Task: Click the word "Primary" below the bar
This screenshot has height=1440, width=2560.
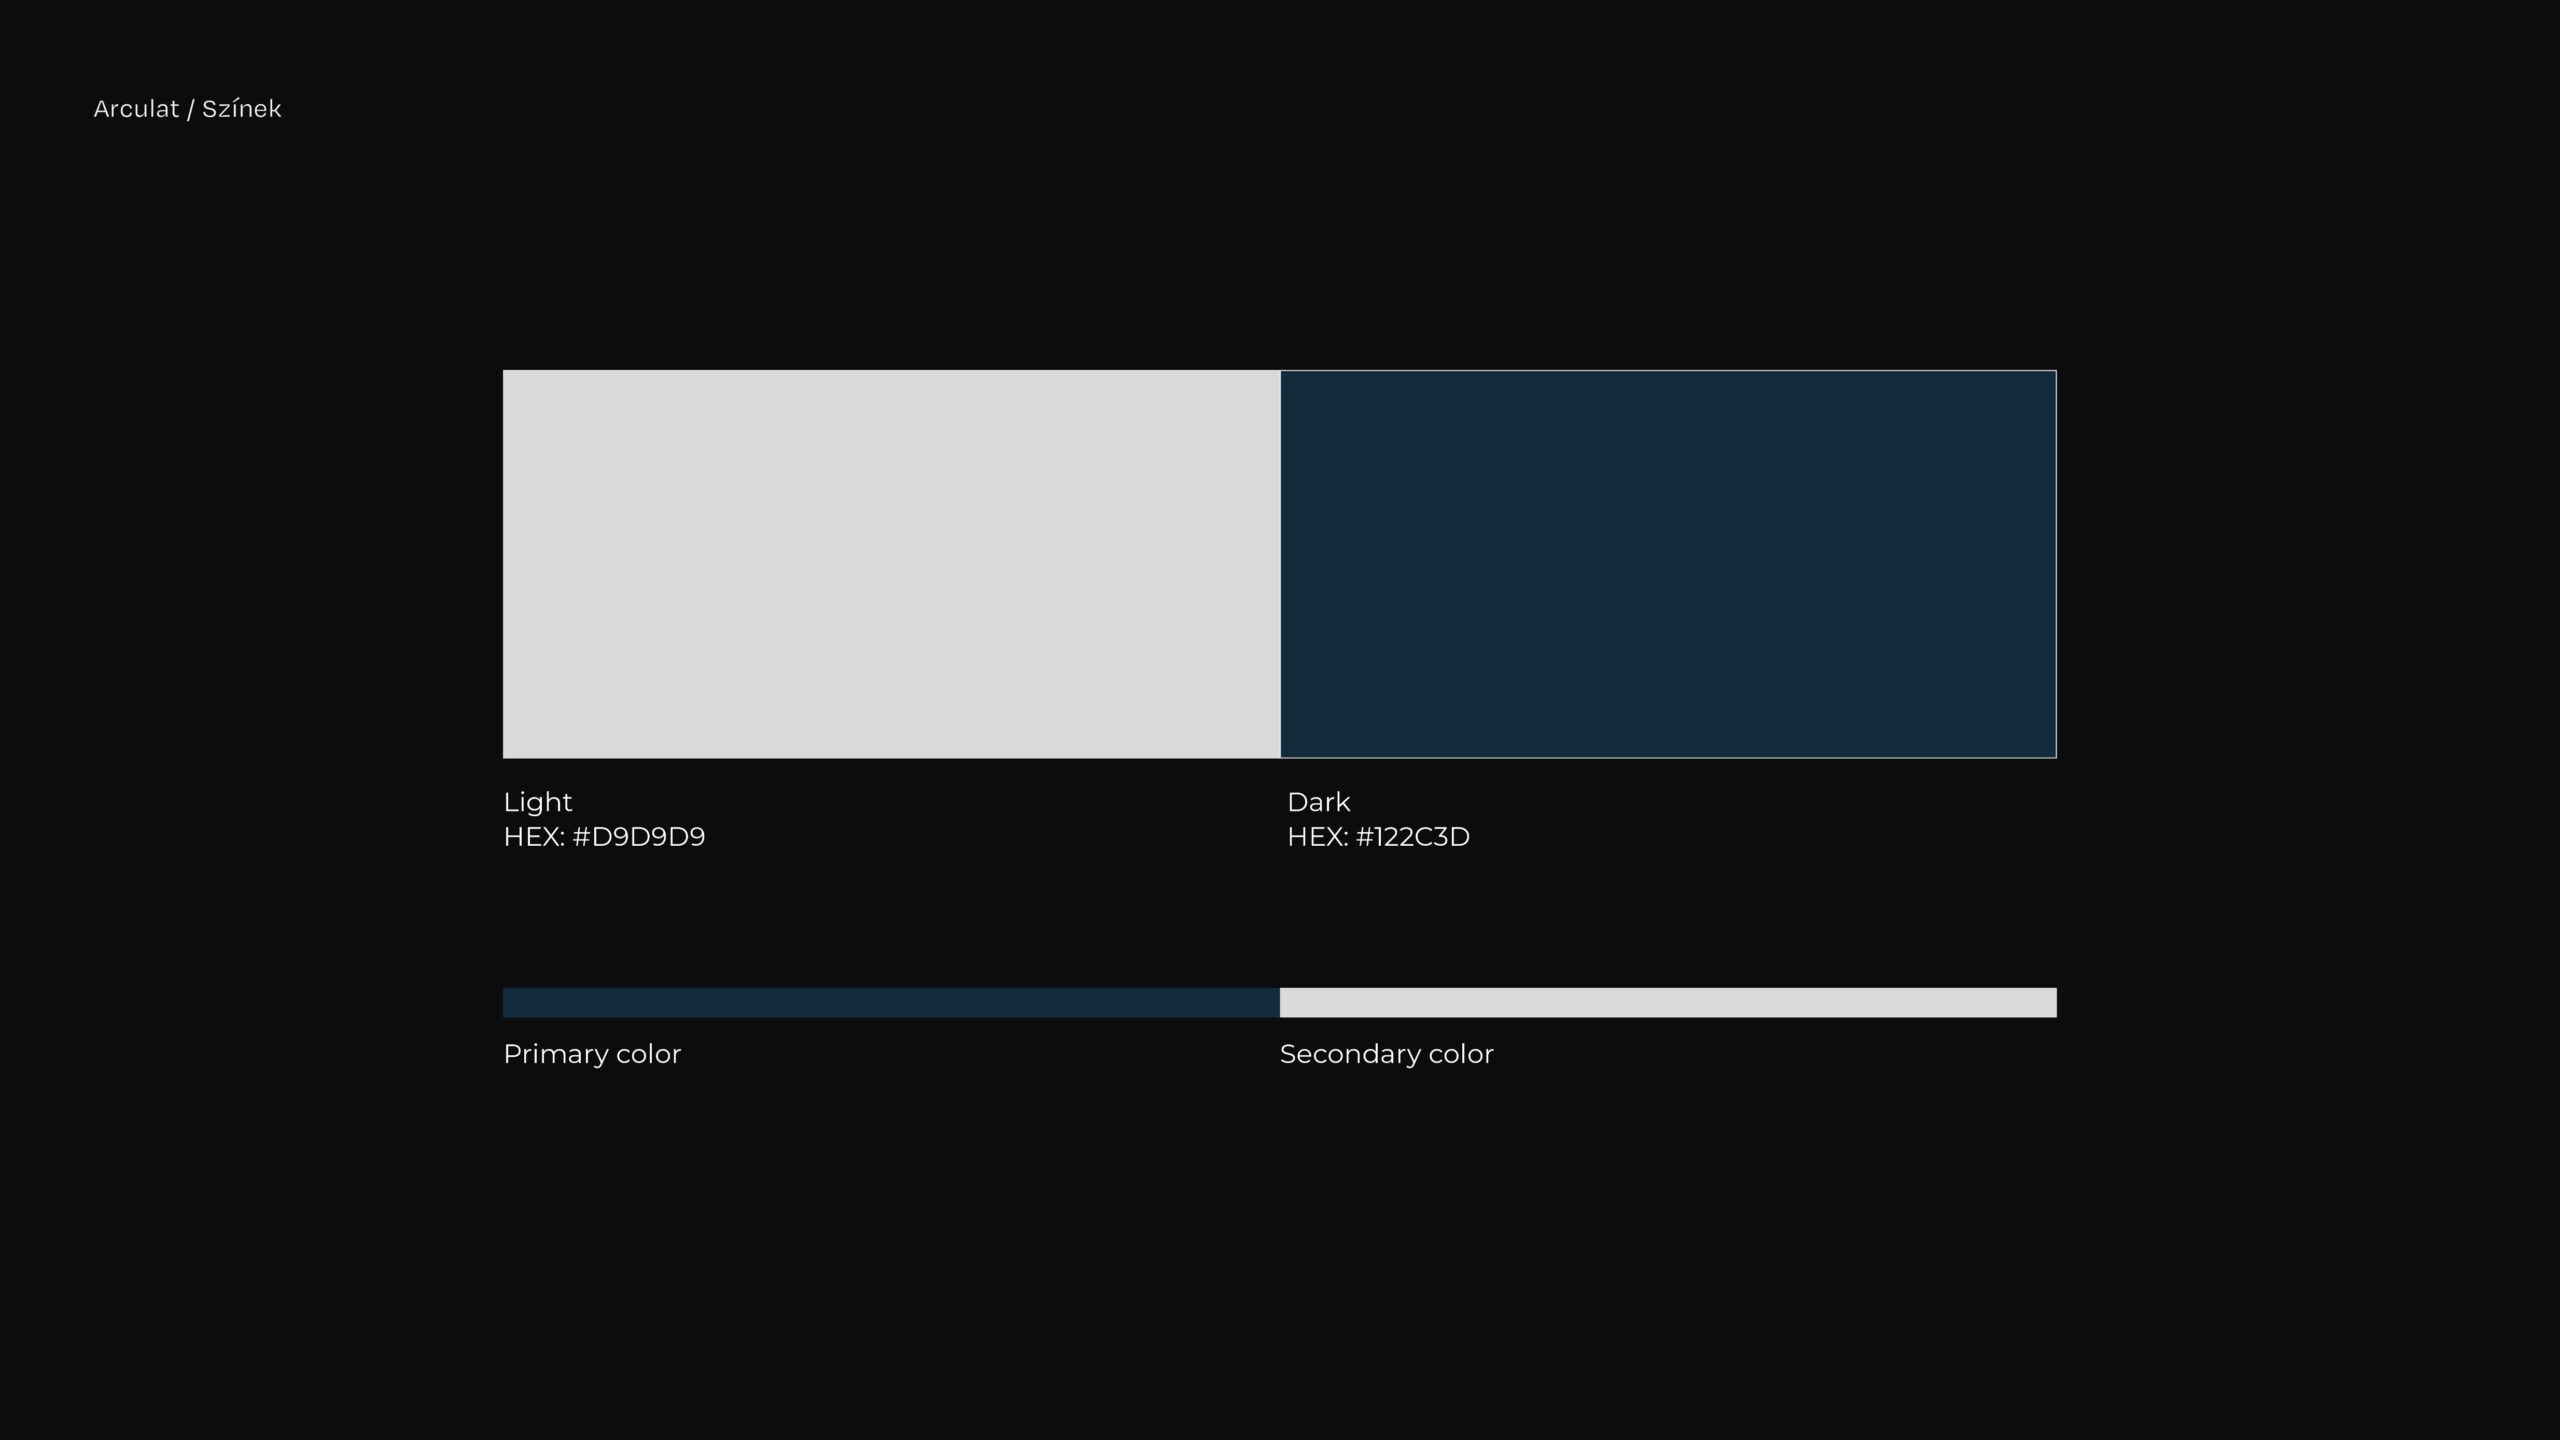Action: coord(556,1055)
